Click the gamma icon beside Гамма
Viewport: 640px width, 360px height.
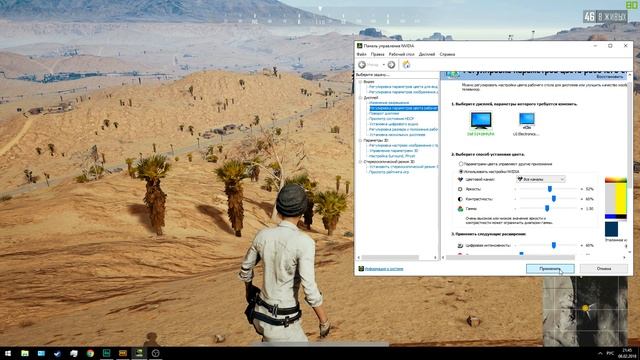[460, 209]
